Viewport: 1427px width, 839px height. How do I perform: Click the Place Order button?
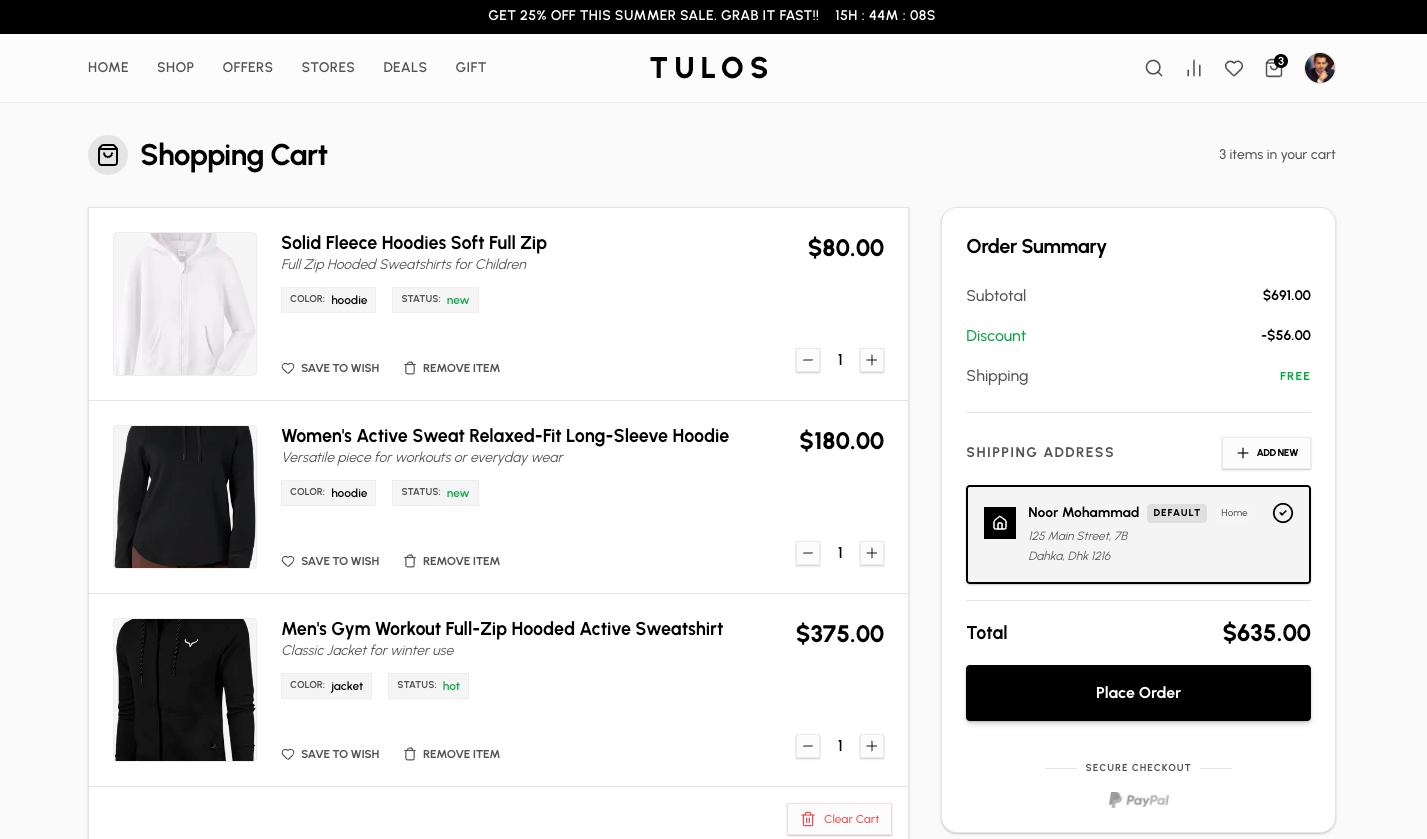click(x=1138, y=692)
